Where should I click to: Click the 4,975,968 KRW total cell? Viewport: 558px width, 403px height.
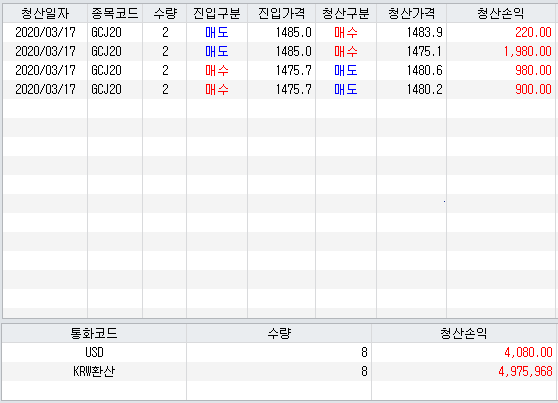click(464, 371)
